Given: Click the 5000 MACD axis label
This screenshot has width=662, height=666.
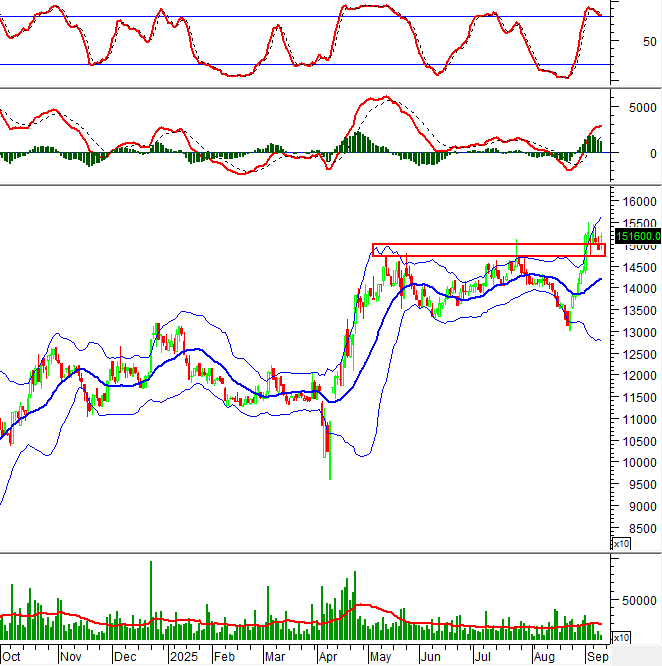Looking at the screenshot, I should coord(638,109).
